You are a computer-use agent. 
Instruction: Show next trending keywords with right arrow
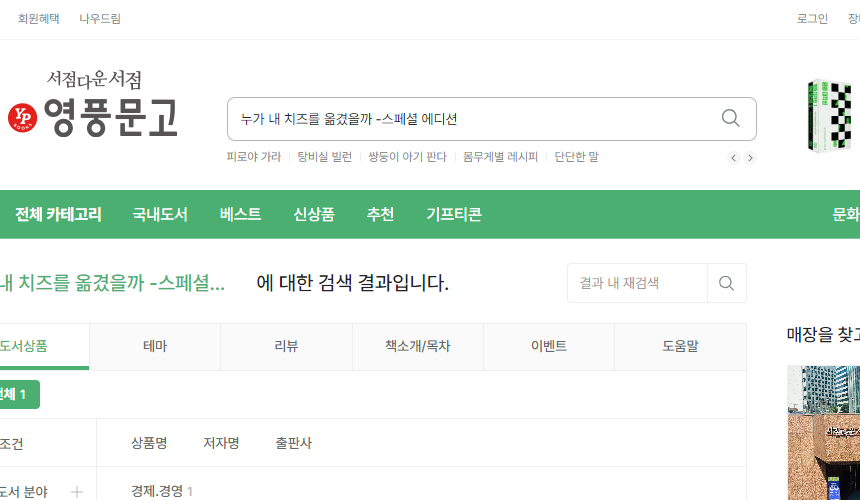(x=750, y=158)
